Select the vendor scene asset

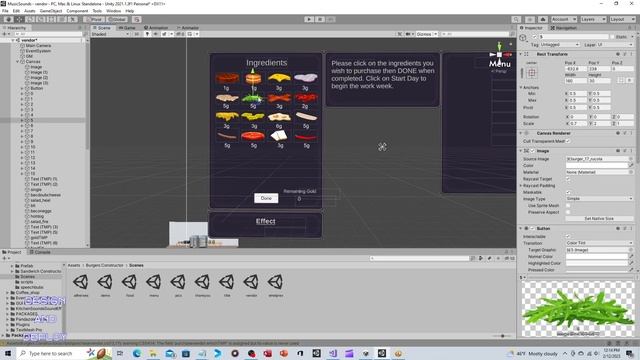251,284
